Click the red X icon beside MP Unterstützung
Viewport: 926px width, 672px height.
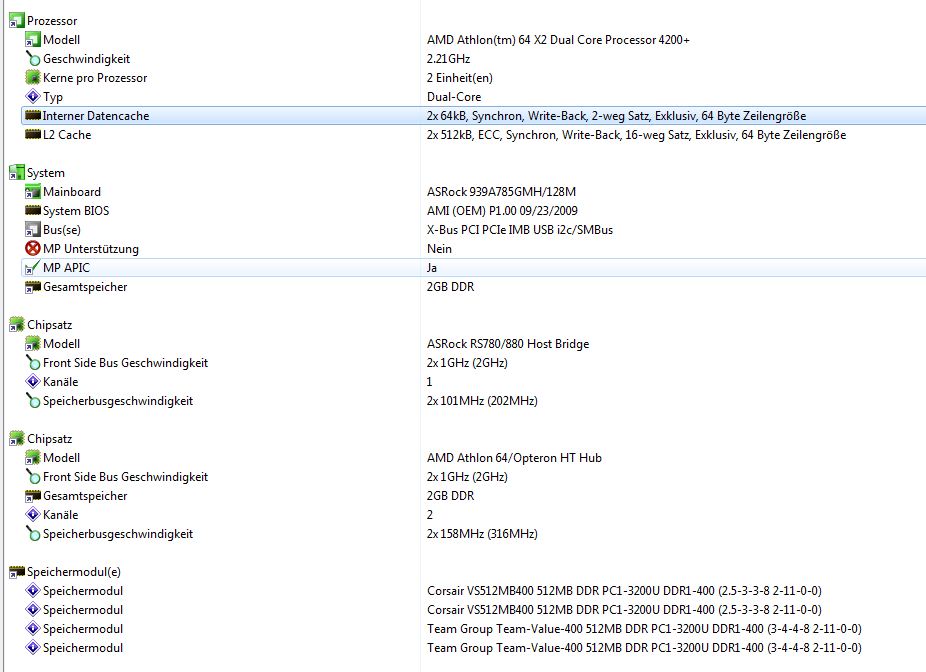pos(33,249)
